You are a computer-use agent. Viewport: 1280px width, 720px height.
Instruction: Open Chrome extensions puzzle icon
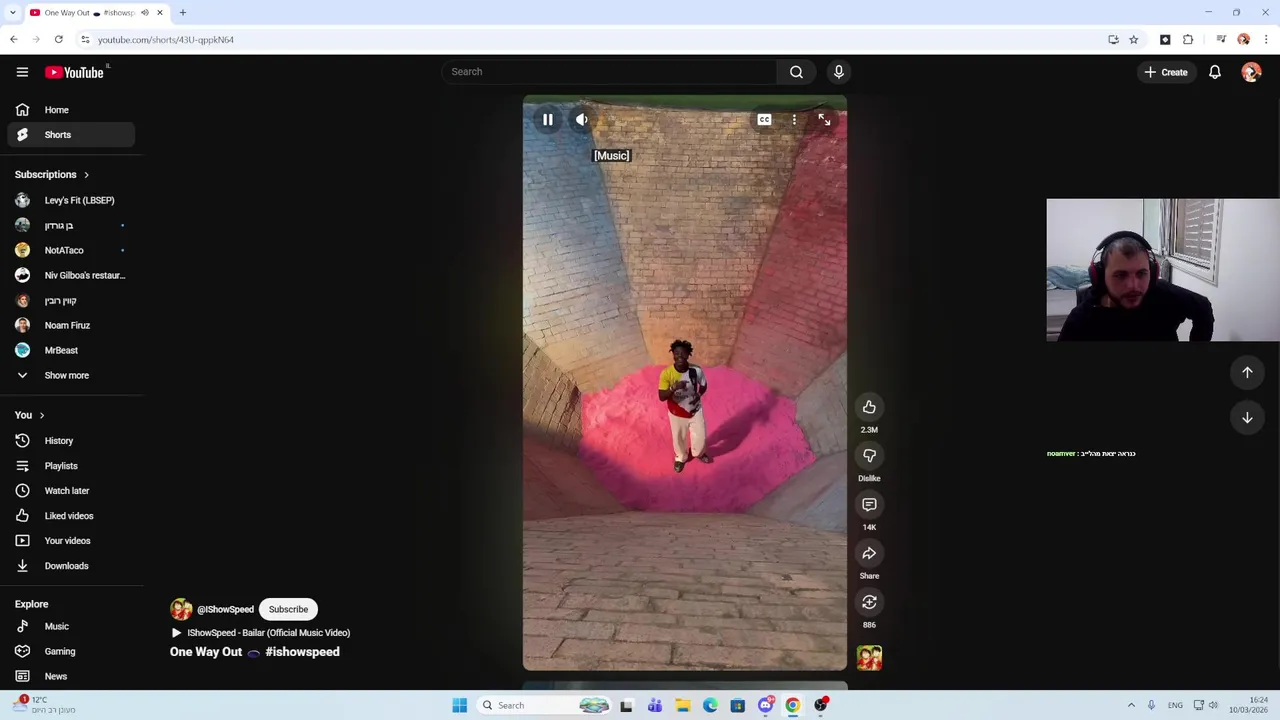[x=1188, y=40]
